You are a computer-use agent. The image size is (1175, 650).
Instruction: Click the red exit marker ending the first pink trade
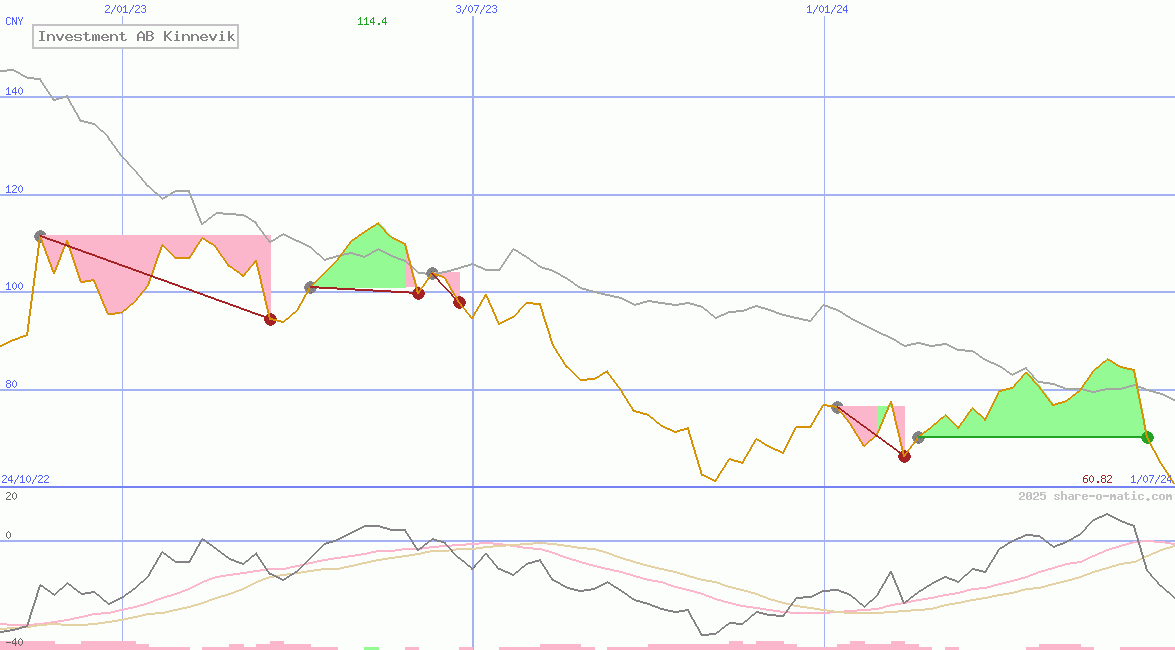[x=270, y=319]
